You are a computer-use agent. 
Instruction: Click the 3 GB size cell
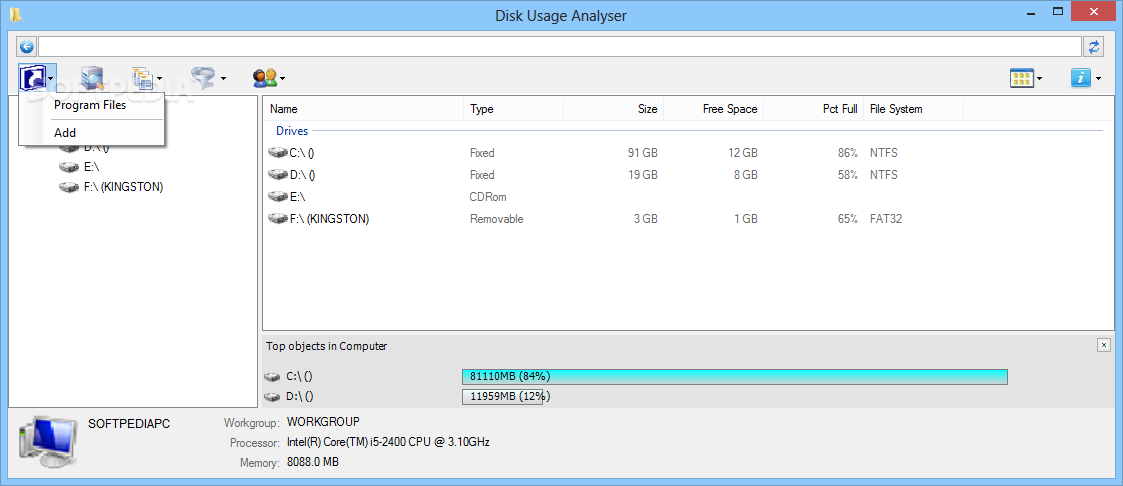[x=645, y=218]
